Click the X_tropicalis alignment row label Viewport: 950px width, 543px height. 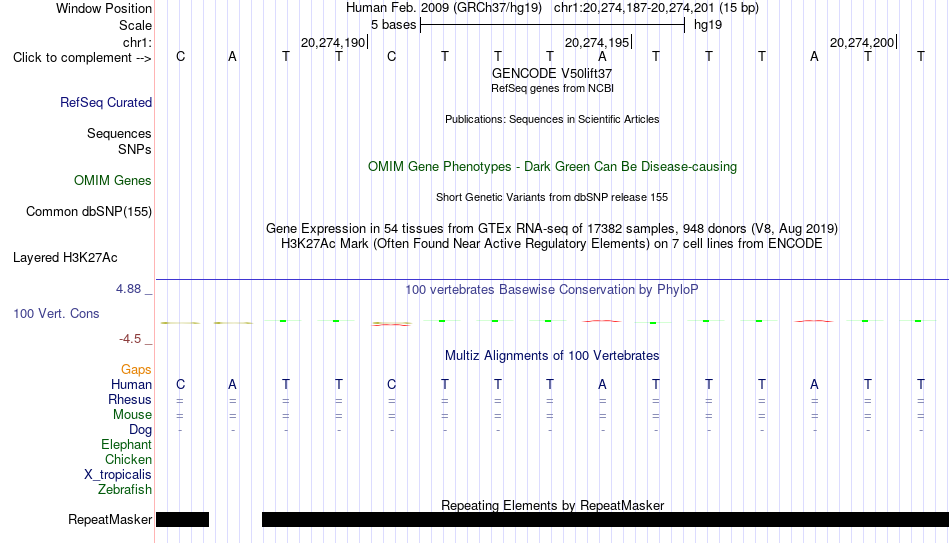[118, 475]
